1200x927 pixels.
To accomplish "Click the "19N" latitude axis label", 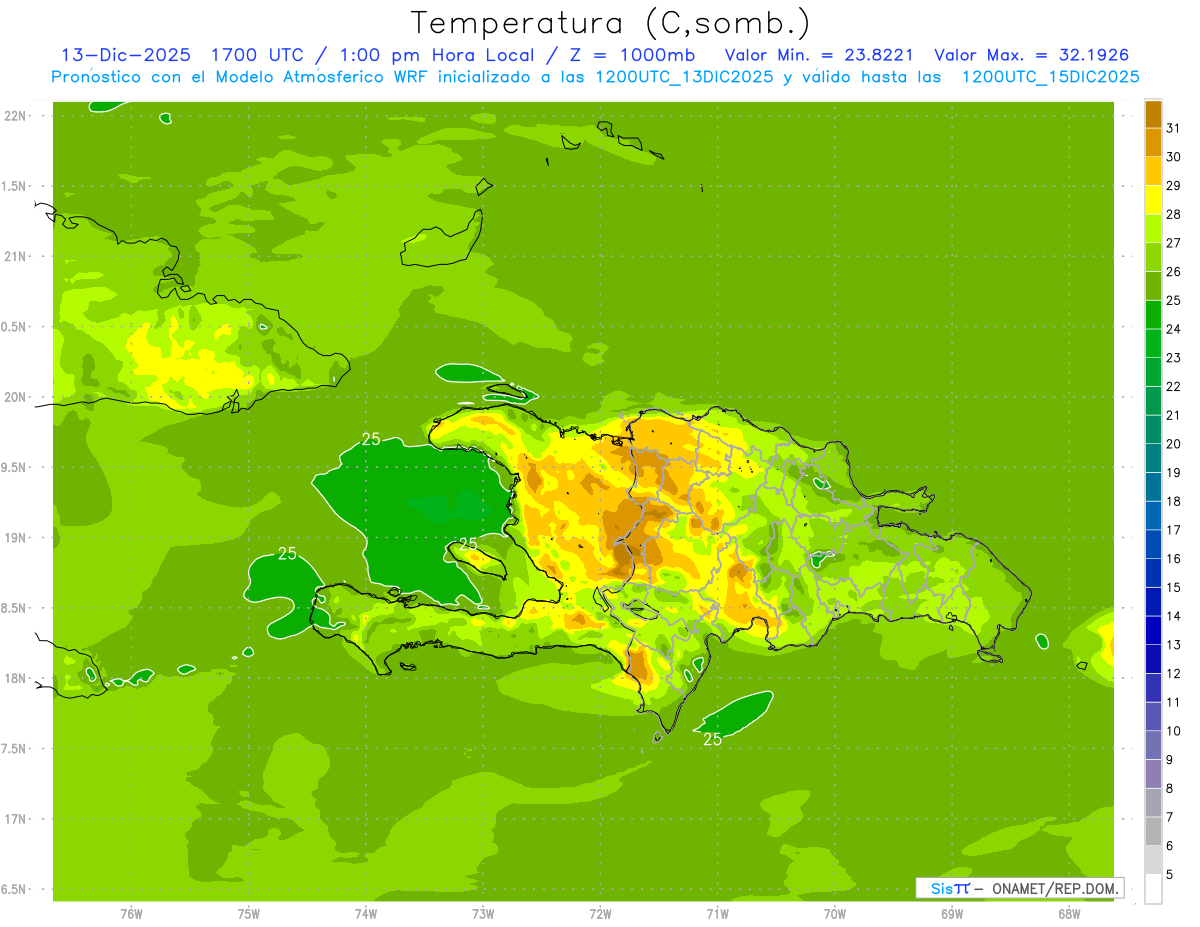I will [x=16, y=538].
